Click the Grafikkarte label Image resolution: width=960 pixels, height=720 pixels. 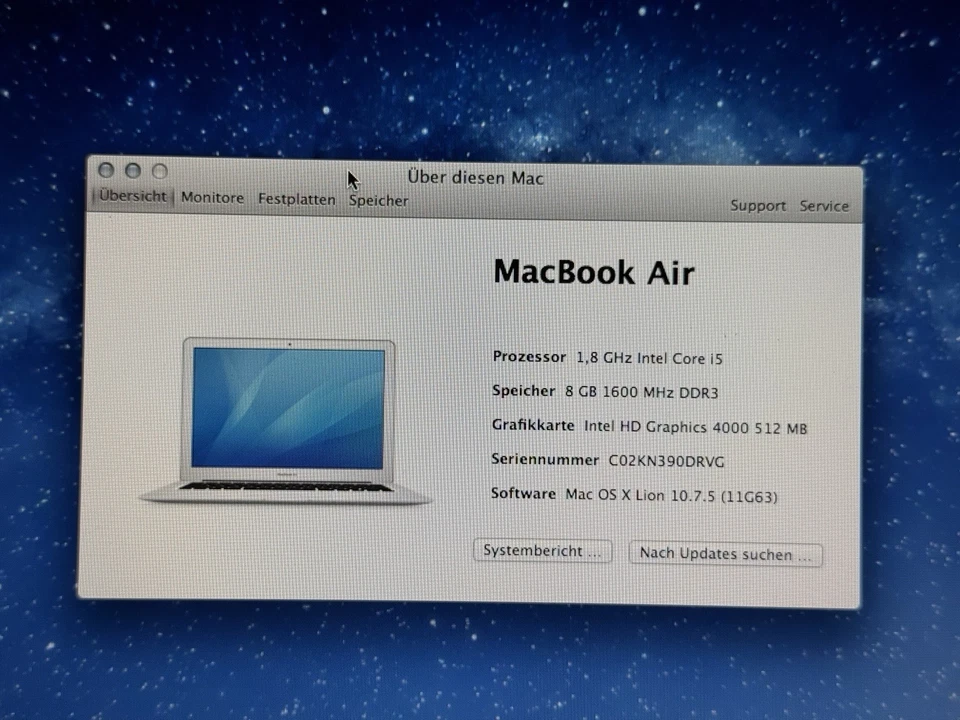[533, 425]
